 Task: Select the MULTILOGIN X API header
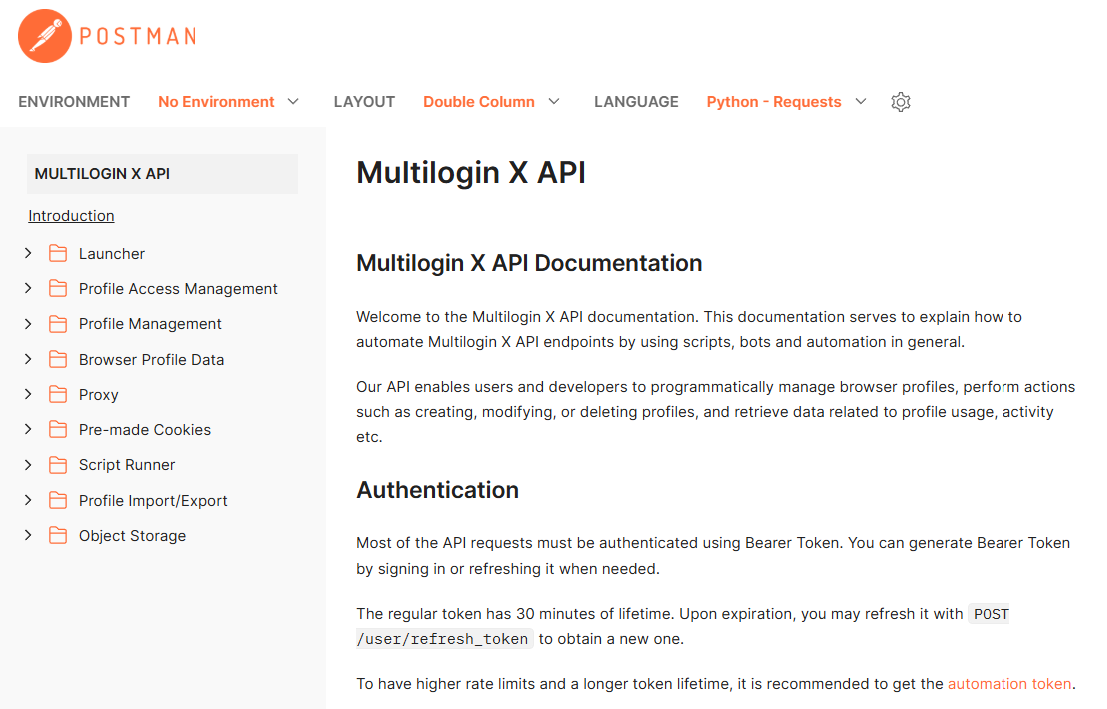pos(102,173)
